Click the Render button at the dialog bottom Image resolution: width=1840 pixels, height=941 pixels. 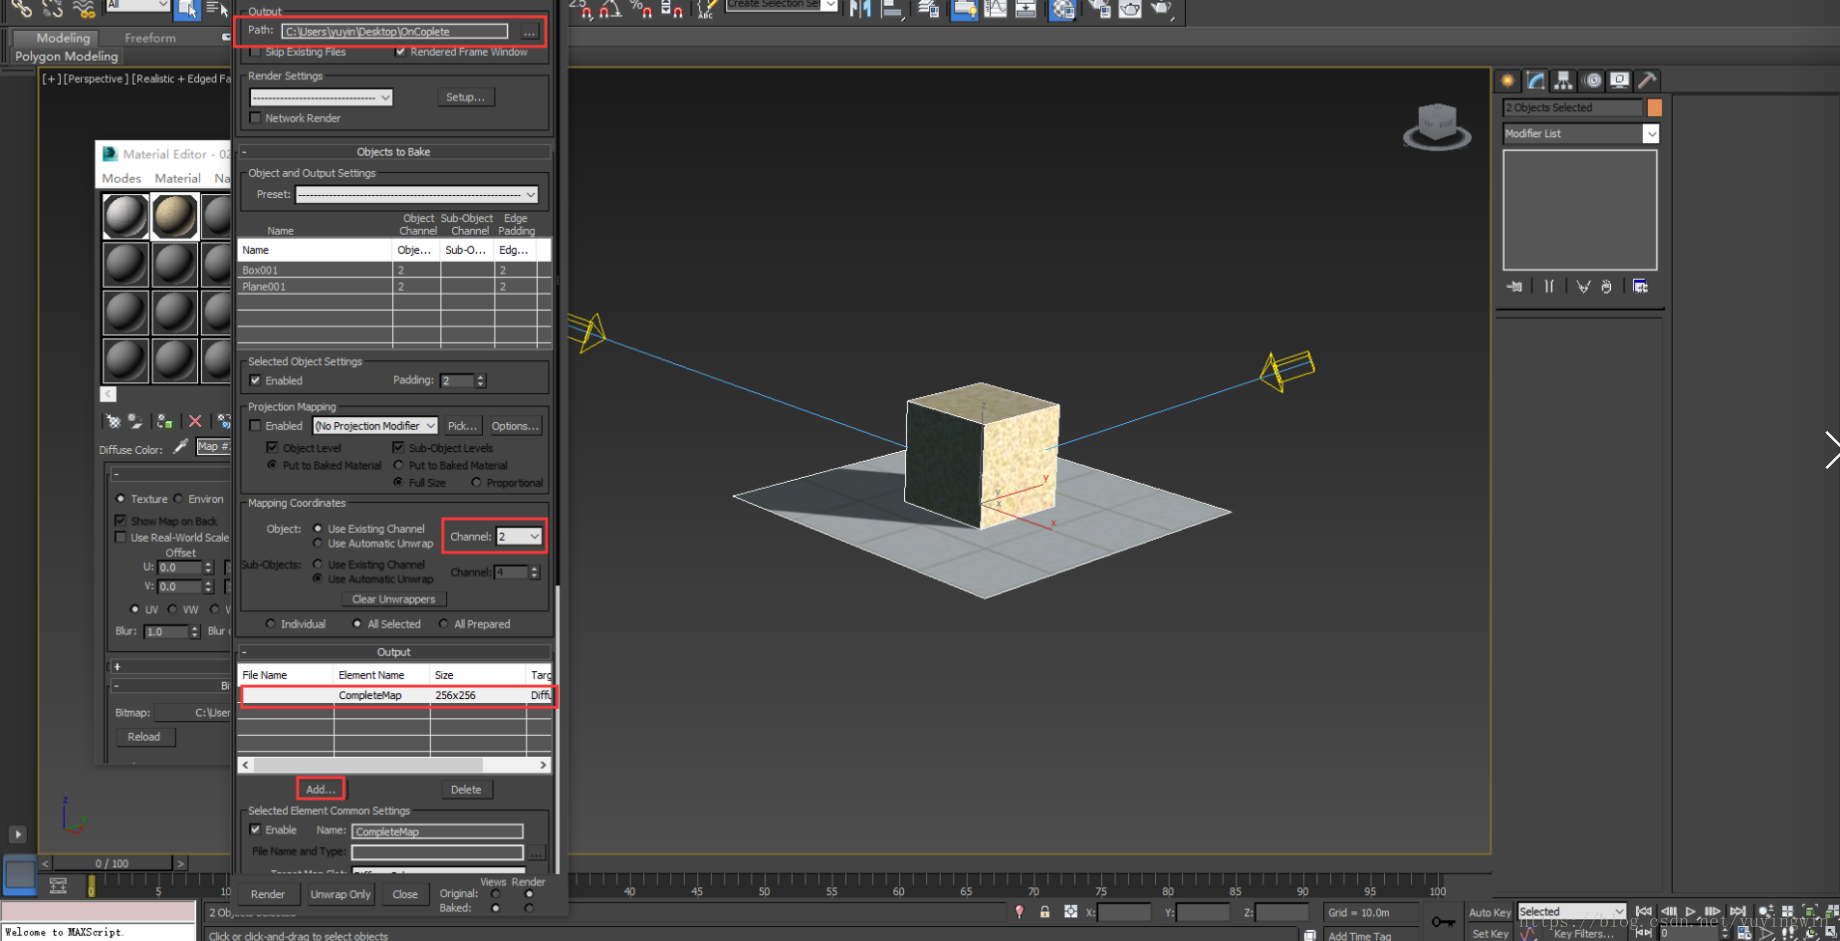268,894
